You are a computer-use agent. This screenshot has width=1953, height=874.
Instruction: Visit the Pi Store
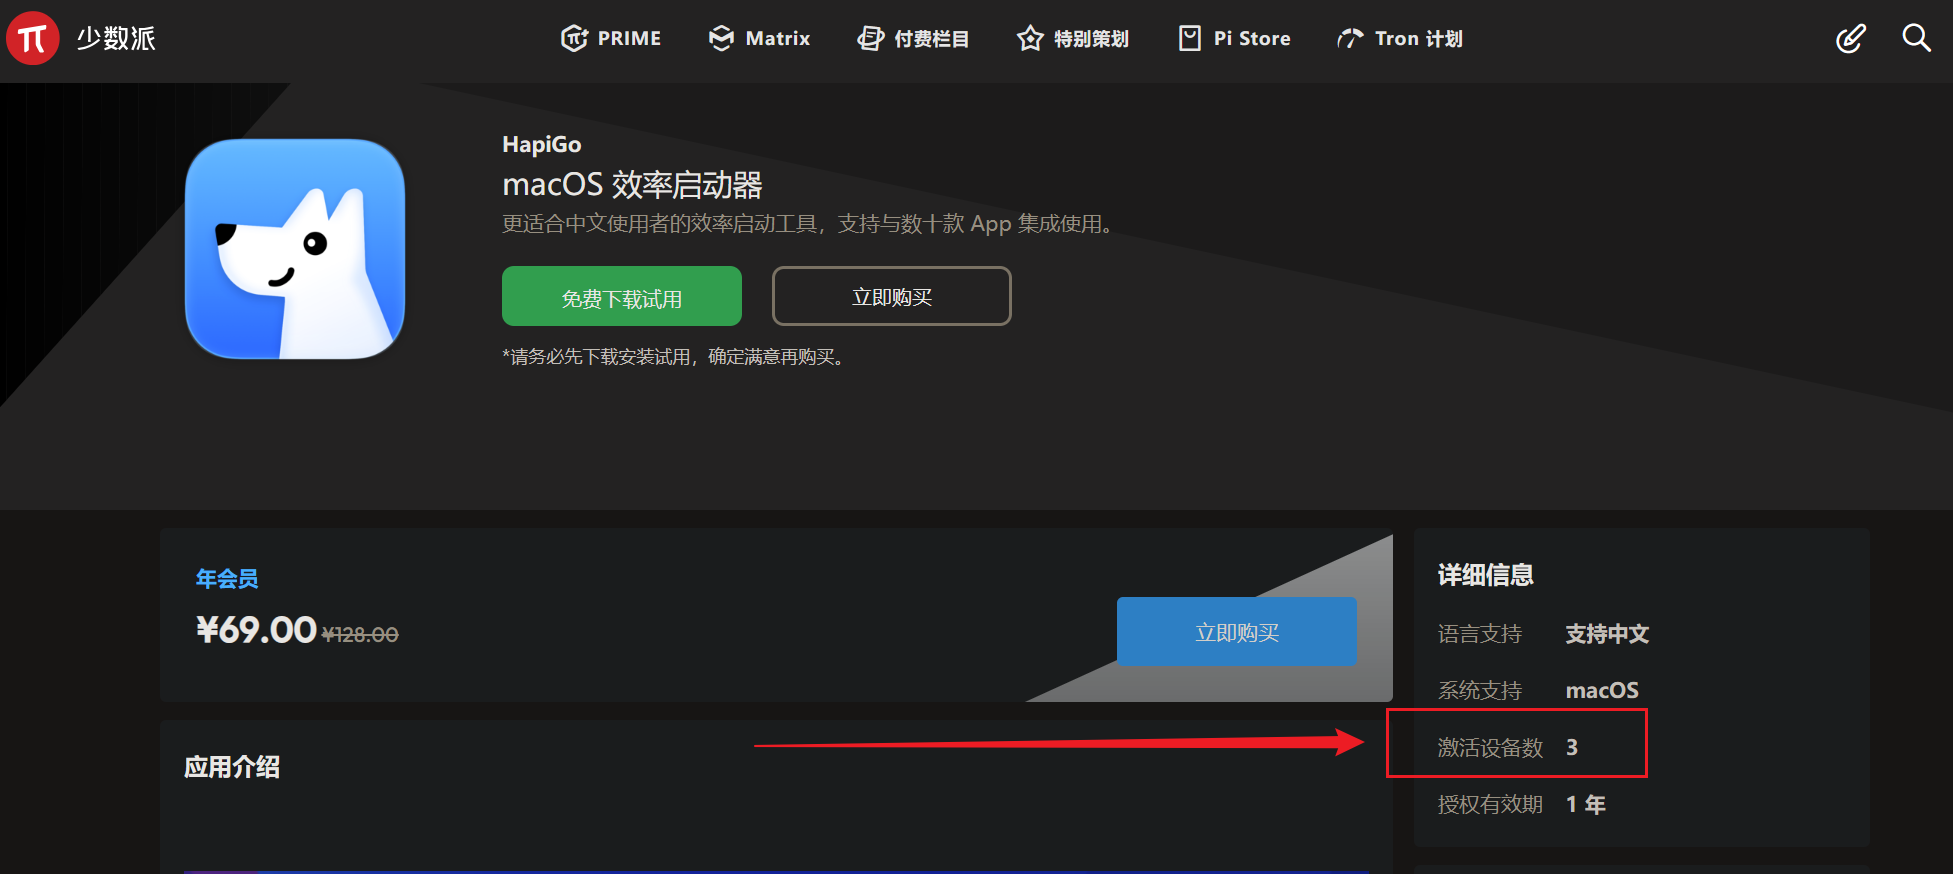[x=1234, y=38]
